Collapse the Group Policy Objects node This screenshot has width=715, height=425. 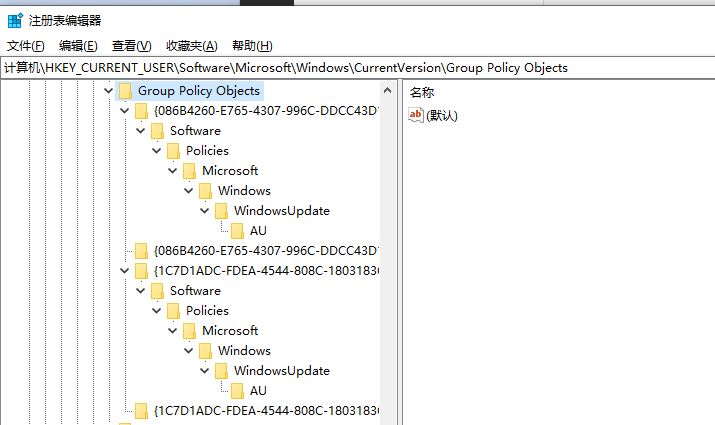(x=108, y=90)
